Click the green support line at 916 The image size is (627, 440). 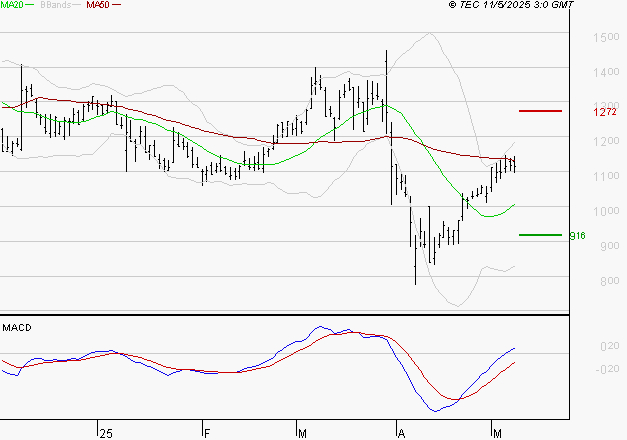click(540, 235)
